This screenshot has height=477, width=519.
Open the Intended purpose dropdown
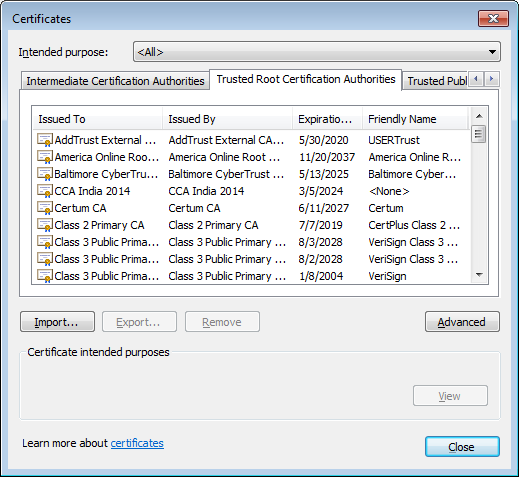pos(317,52)
